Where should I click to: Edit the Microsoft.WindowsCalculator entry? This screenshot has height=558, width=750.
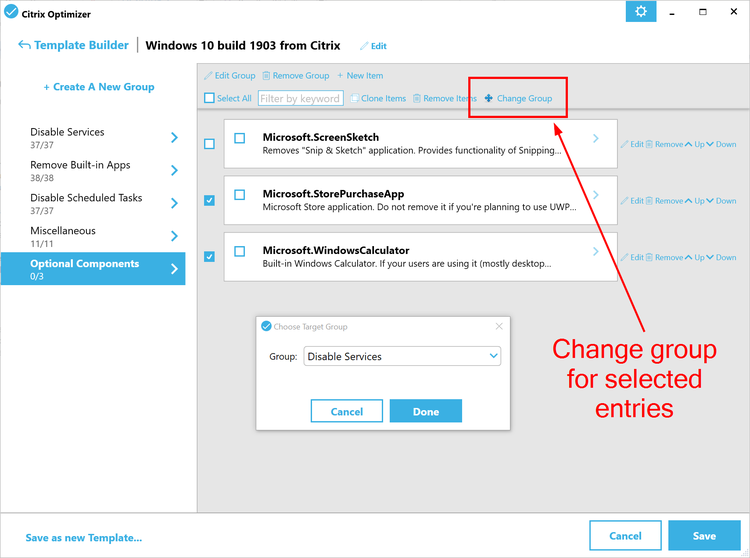[x=632, y=257]
